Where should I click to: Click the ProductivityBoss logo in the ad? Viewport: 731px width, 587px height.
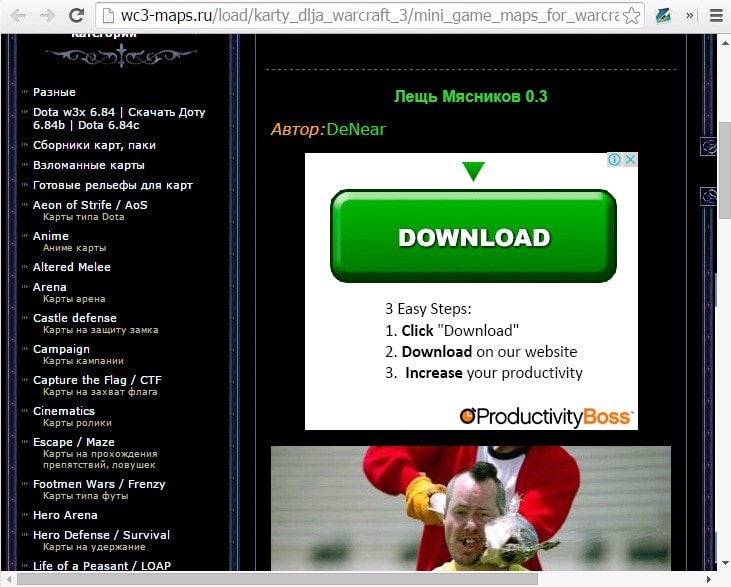pos(546,416)
